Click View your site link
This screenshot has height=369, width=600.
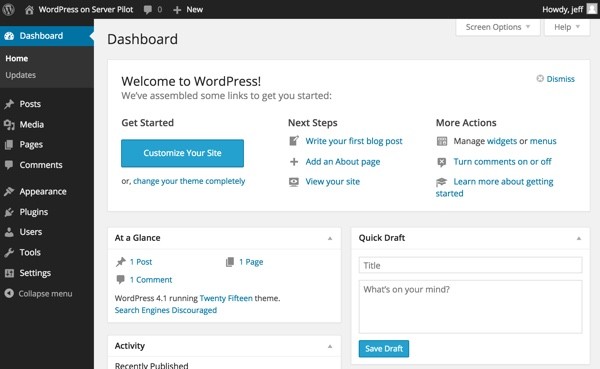pyautogui.click(x=333, y=182)
